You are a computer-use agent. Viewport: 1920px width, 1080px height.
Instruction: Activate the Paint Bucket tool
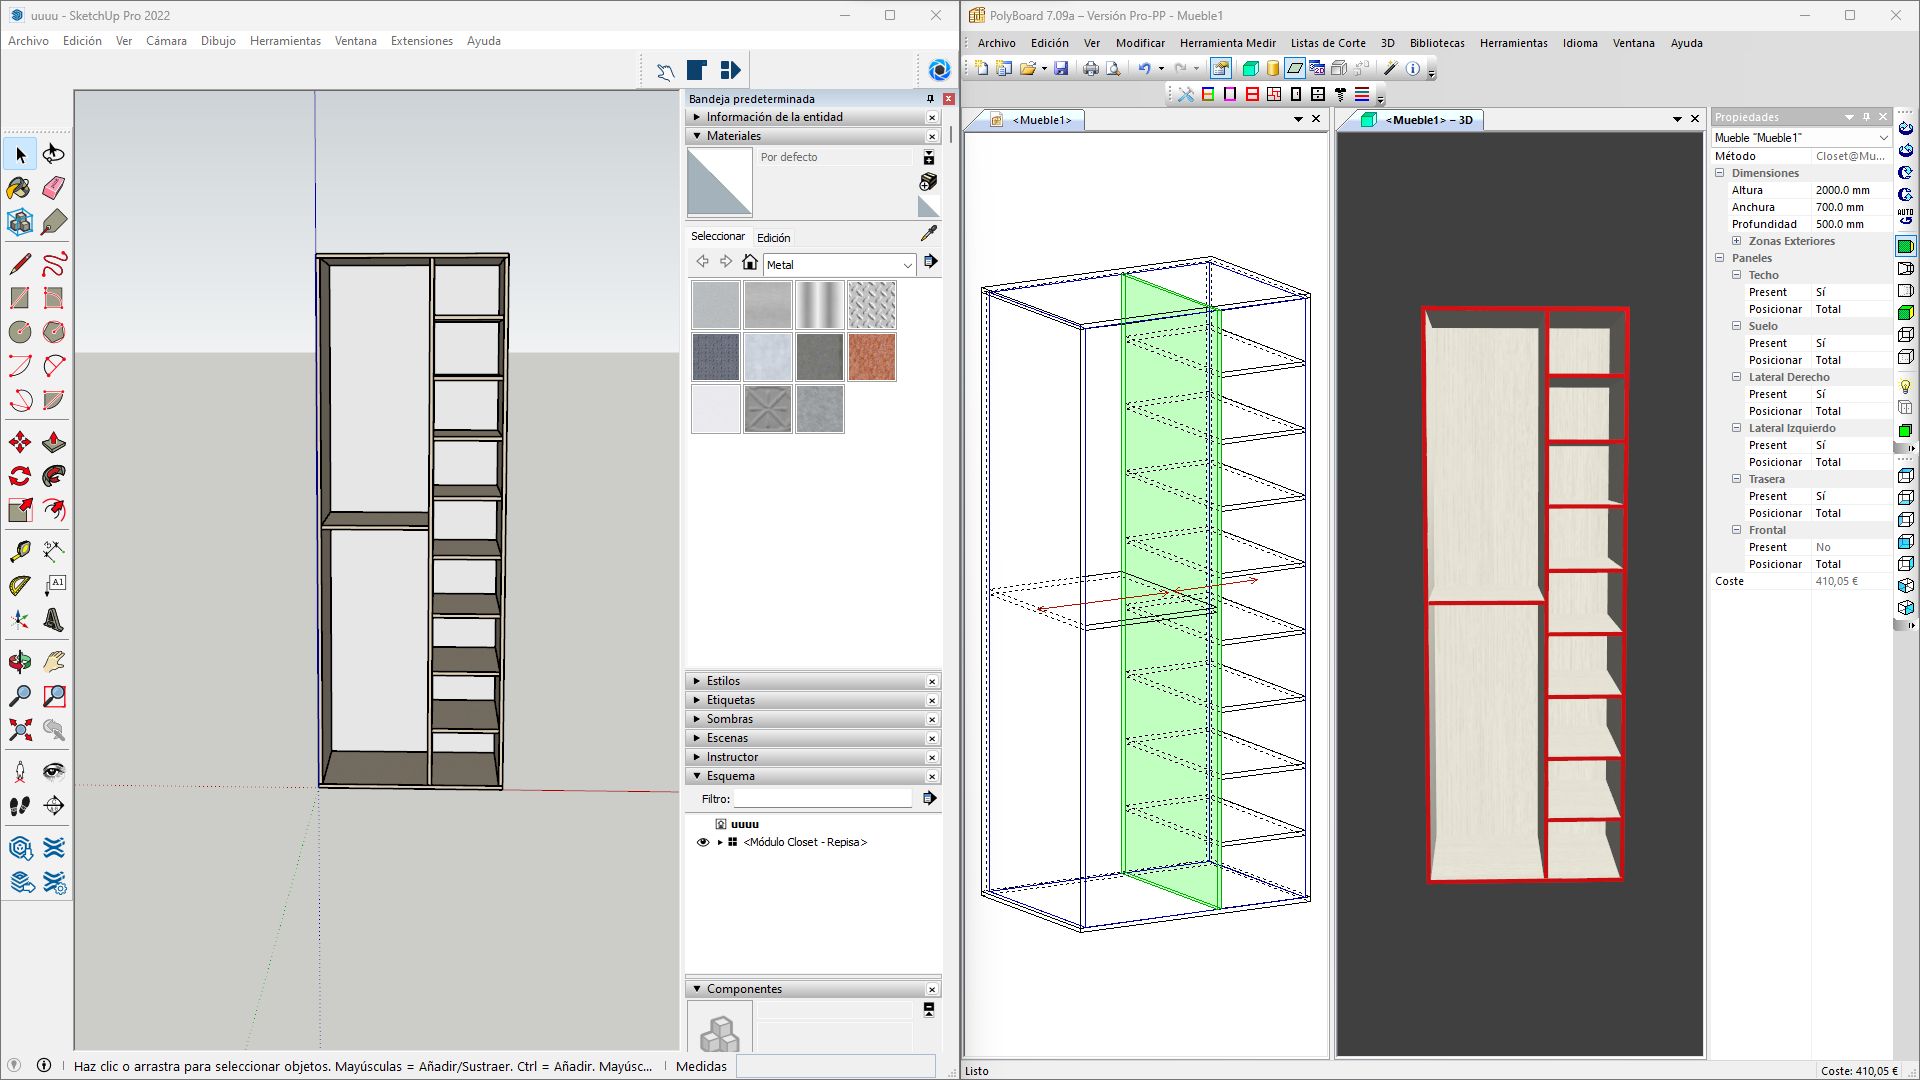click(18, 188)
